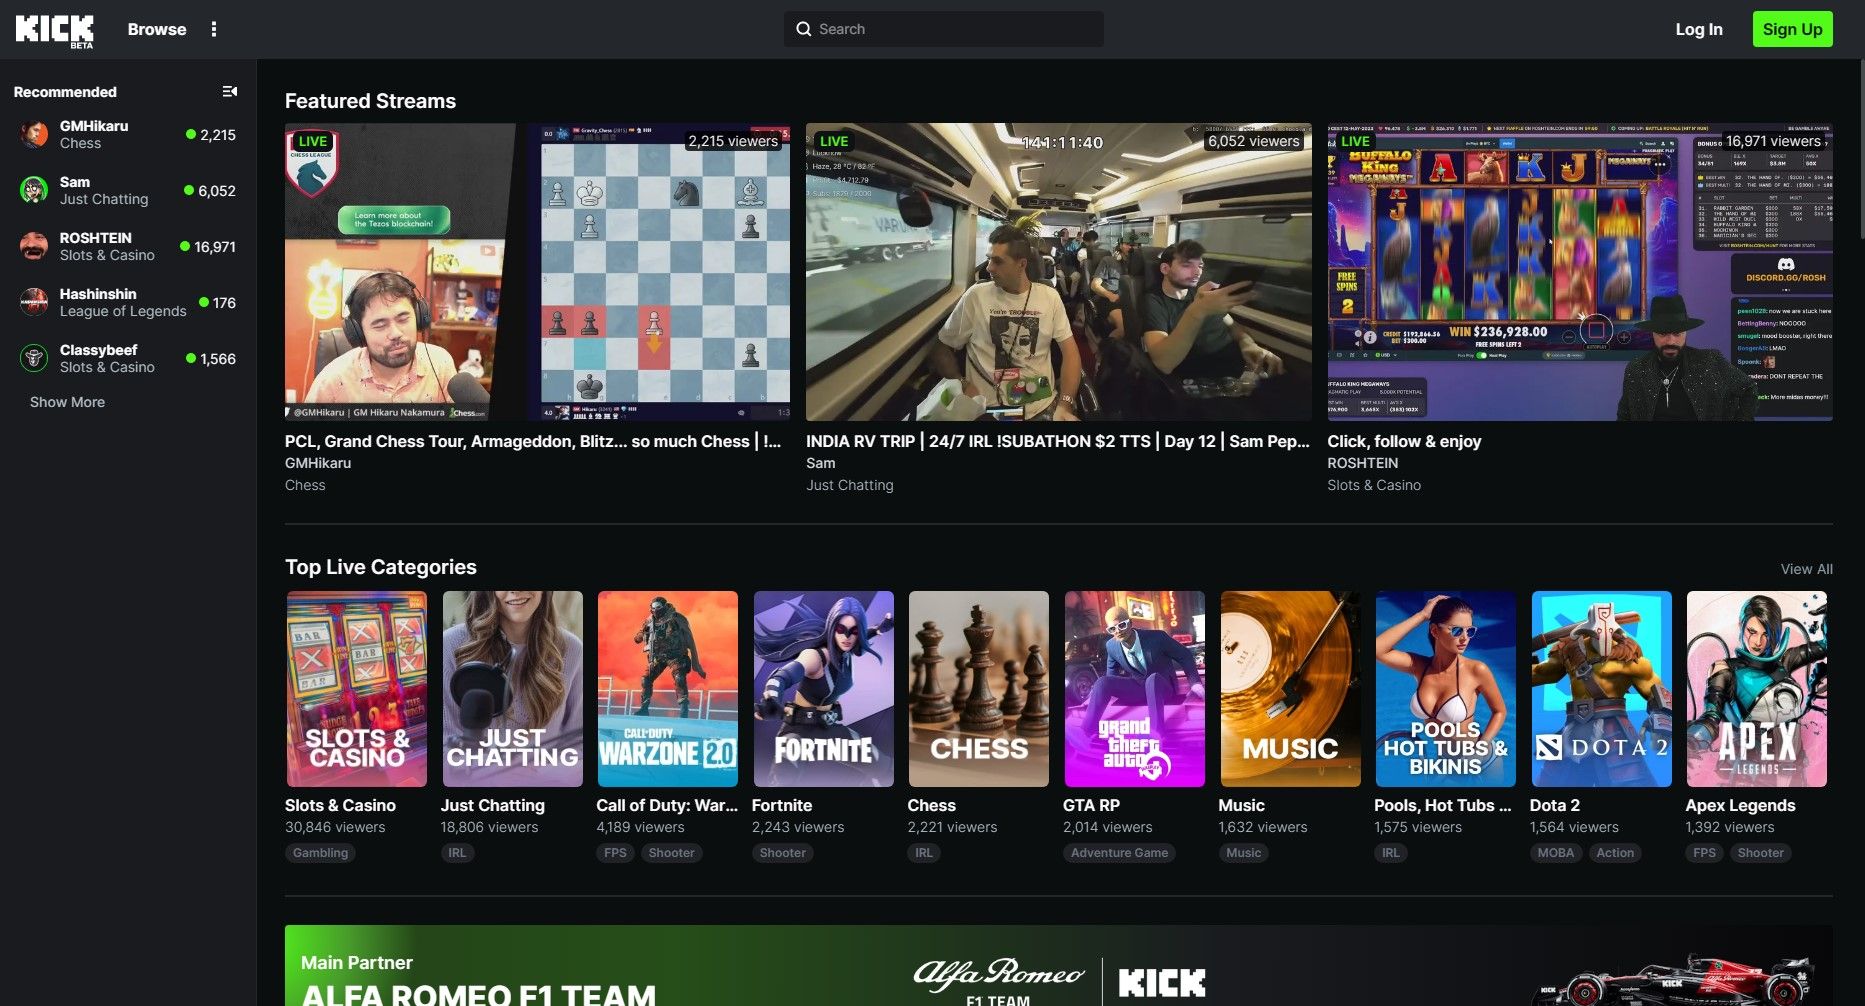Open the GMHikaru chess stream thumbnail
This screenshot has height=1006, width=1865.
point(537,272)
